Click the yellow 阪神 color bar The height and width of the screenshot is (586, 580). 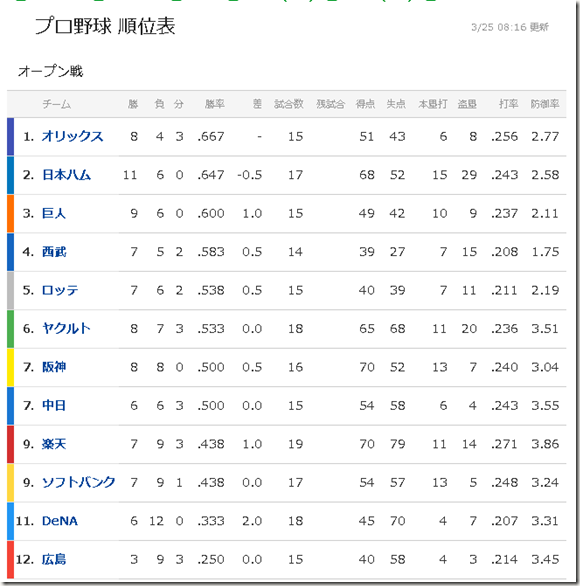click(x=10, y=367)
